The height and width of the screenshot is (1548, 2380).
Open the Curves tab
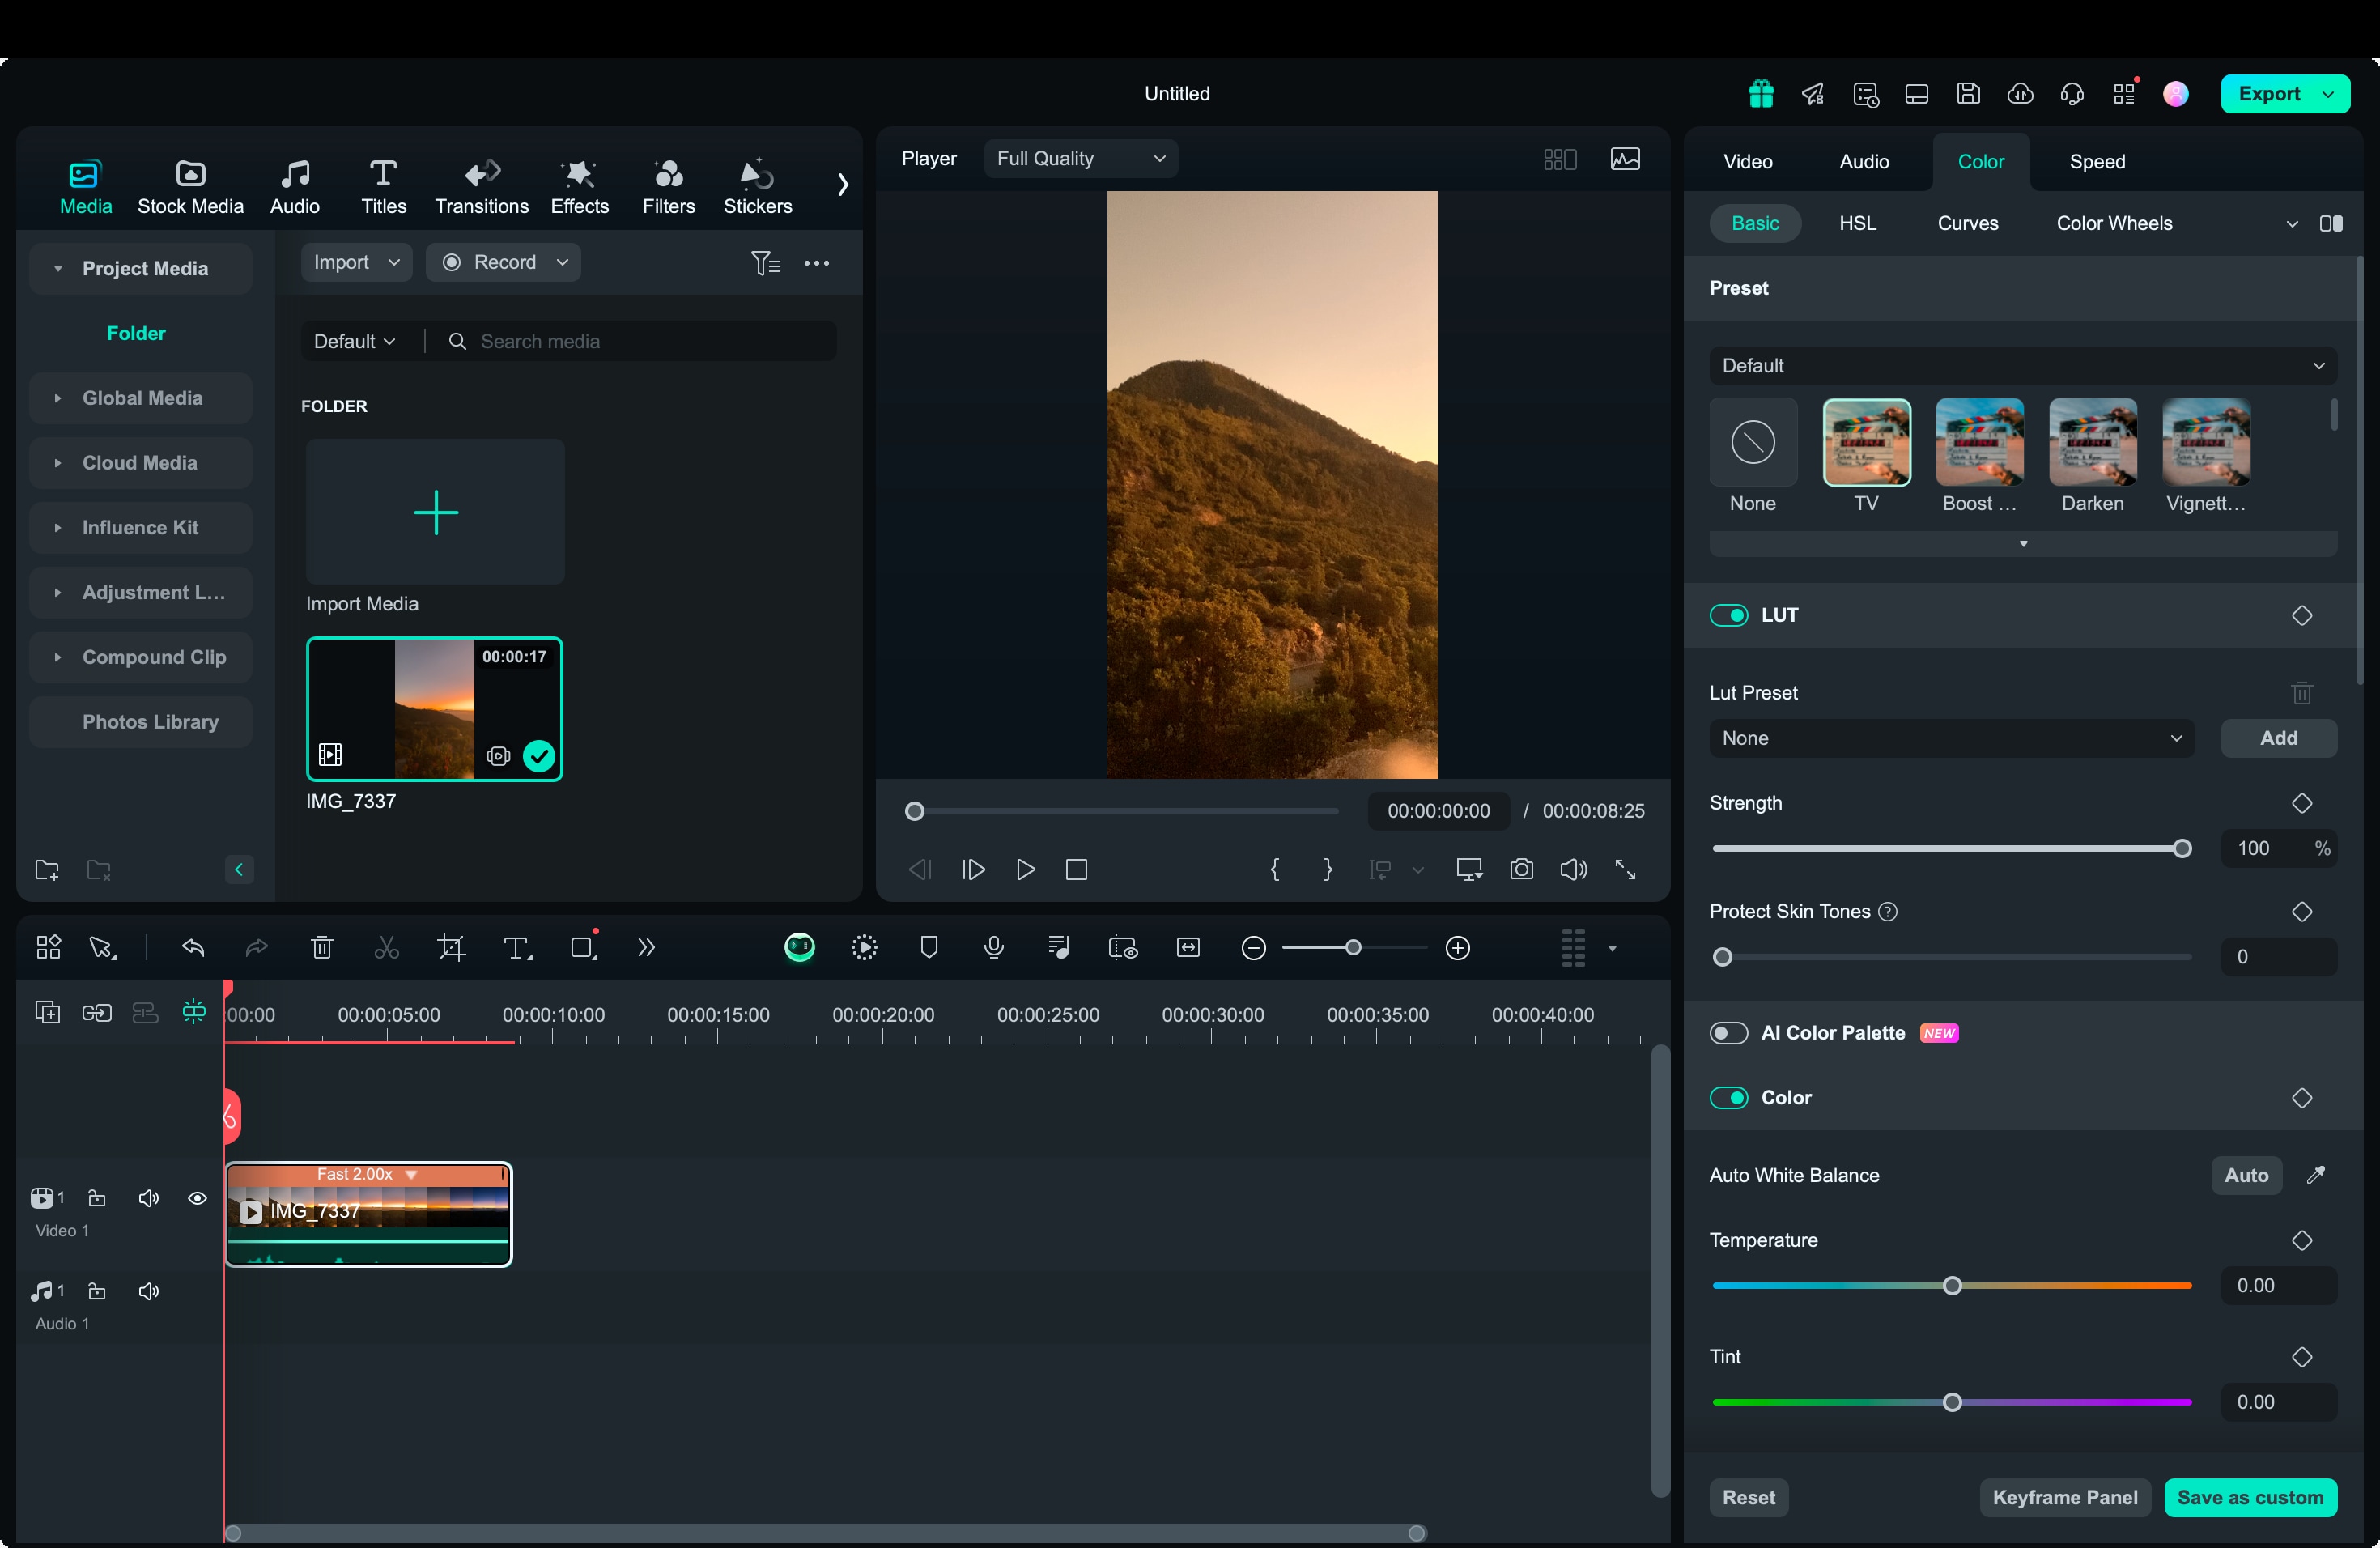pyautogui.click(x=1967, y=223)
